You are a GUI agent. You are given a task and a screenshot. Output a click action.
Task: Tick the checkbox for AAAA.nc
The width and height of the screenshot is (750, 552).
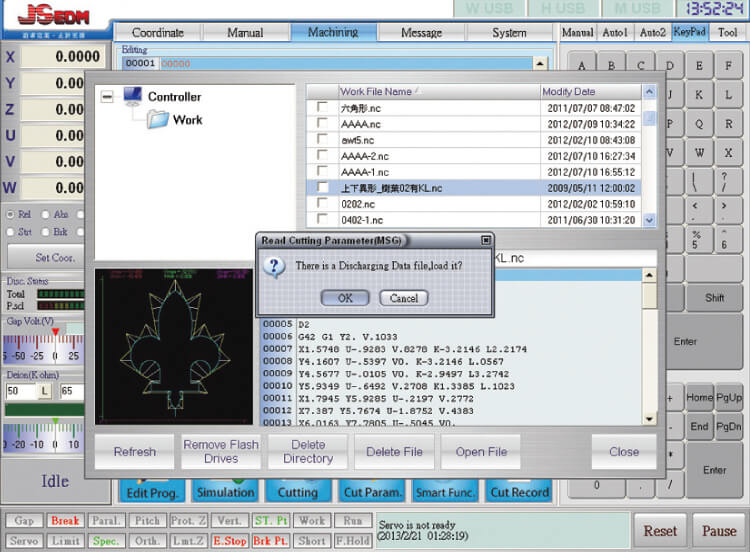click(322, 123)
